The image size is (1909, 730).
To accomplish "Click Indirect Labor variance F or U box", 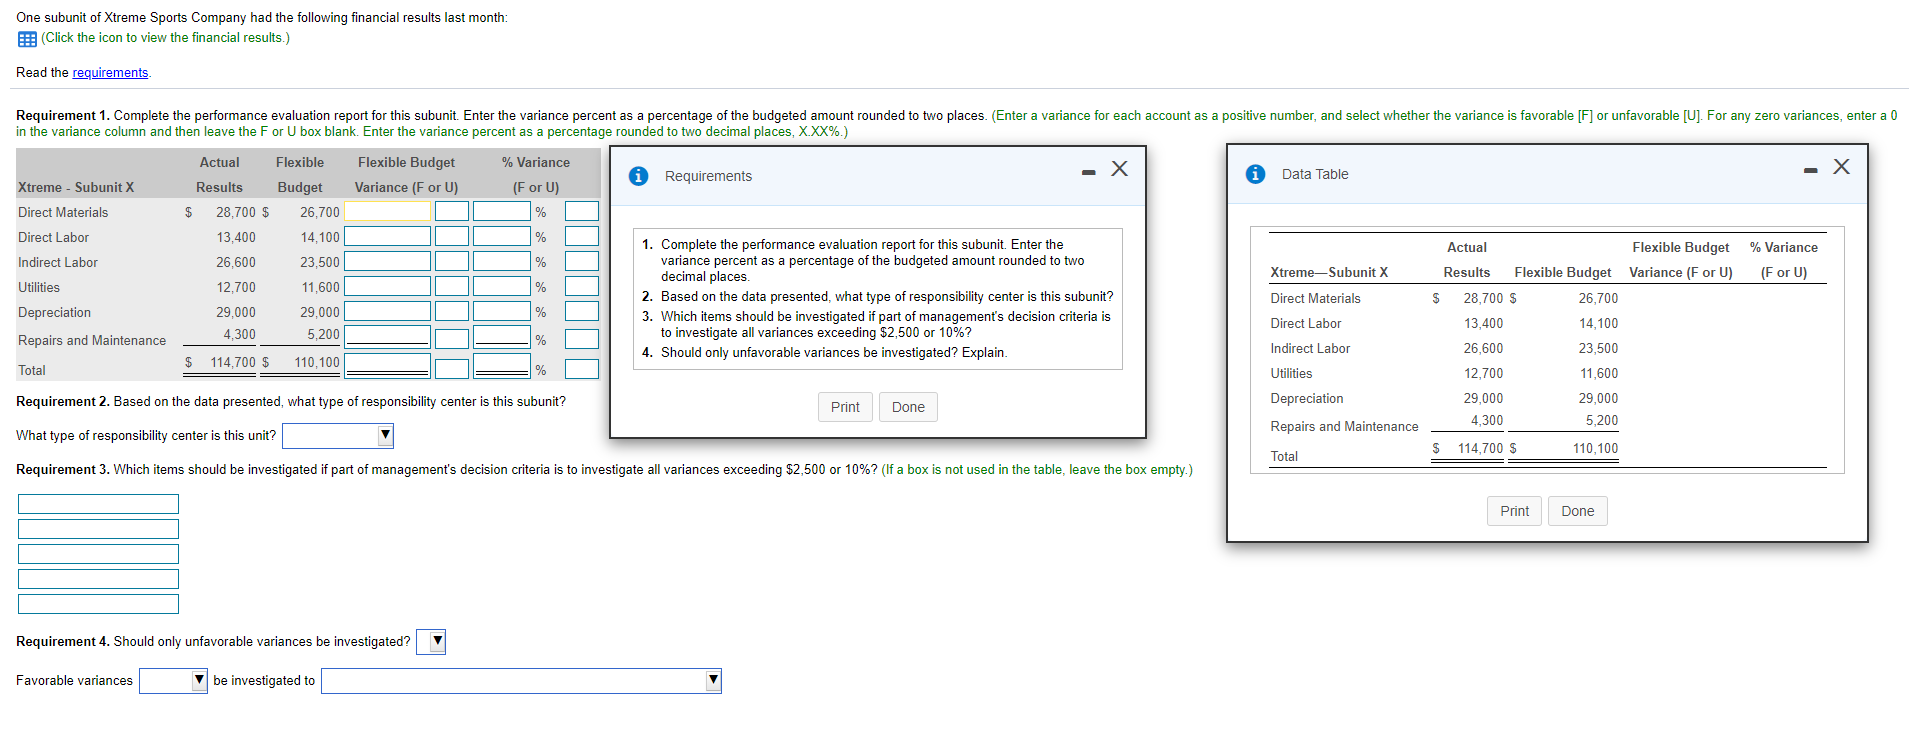I will [452, 261].
